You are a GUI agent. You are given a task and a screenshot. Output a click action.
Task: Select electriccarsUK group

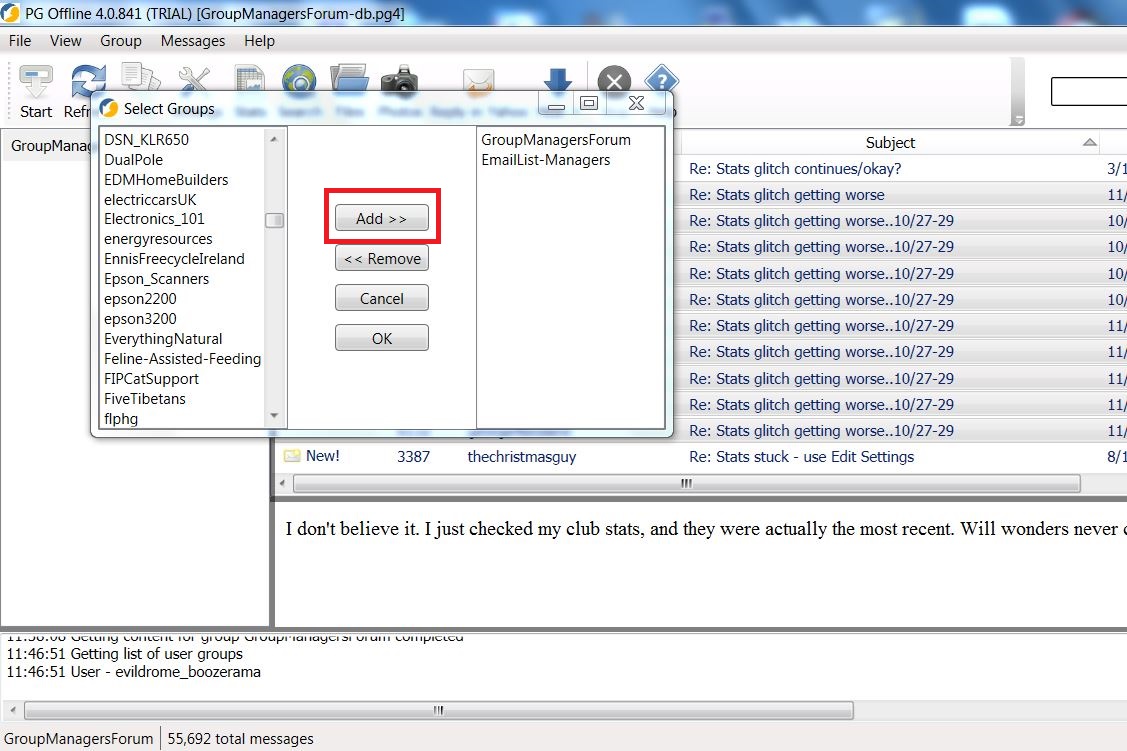(150, 200)
